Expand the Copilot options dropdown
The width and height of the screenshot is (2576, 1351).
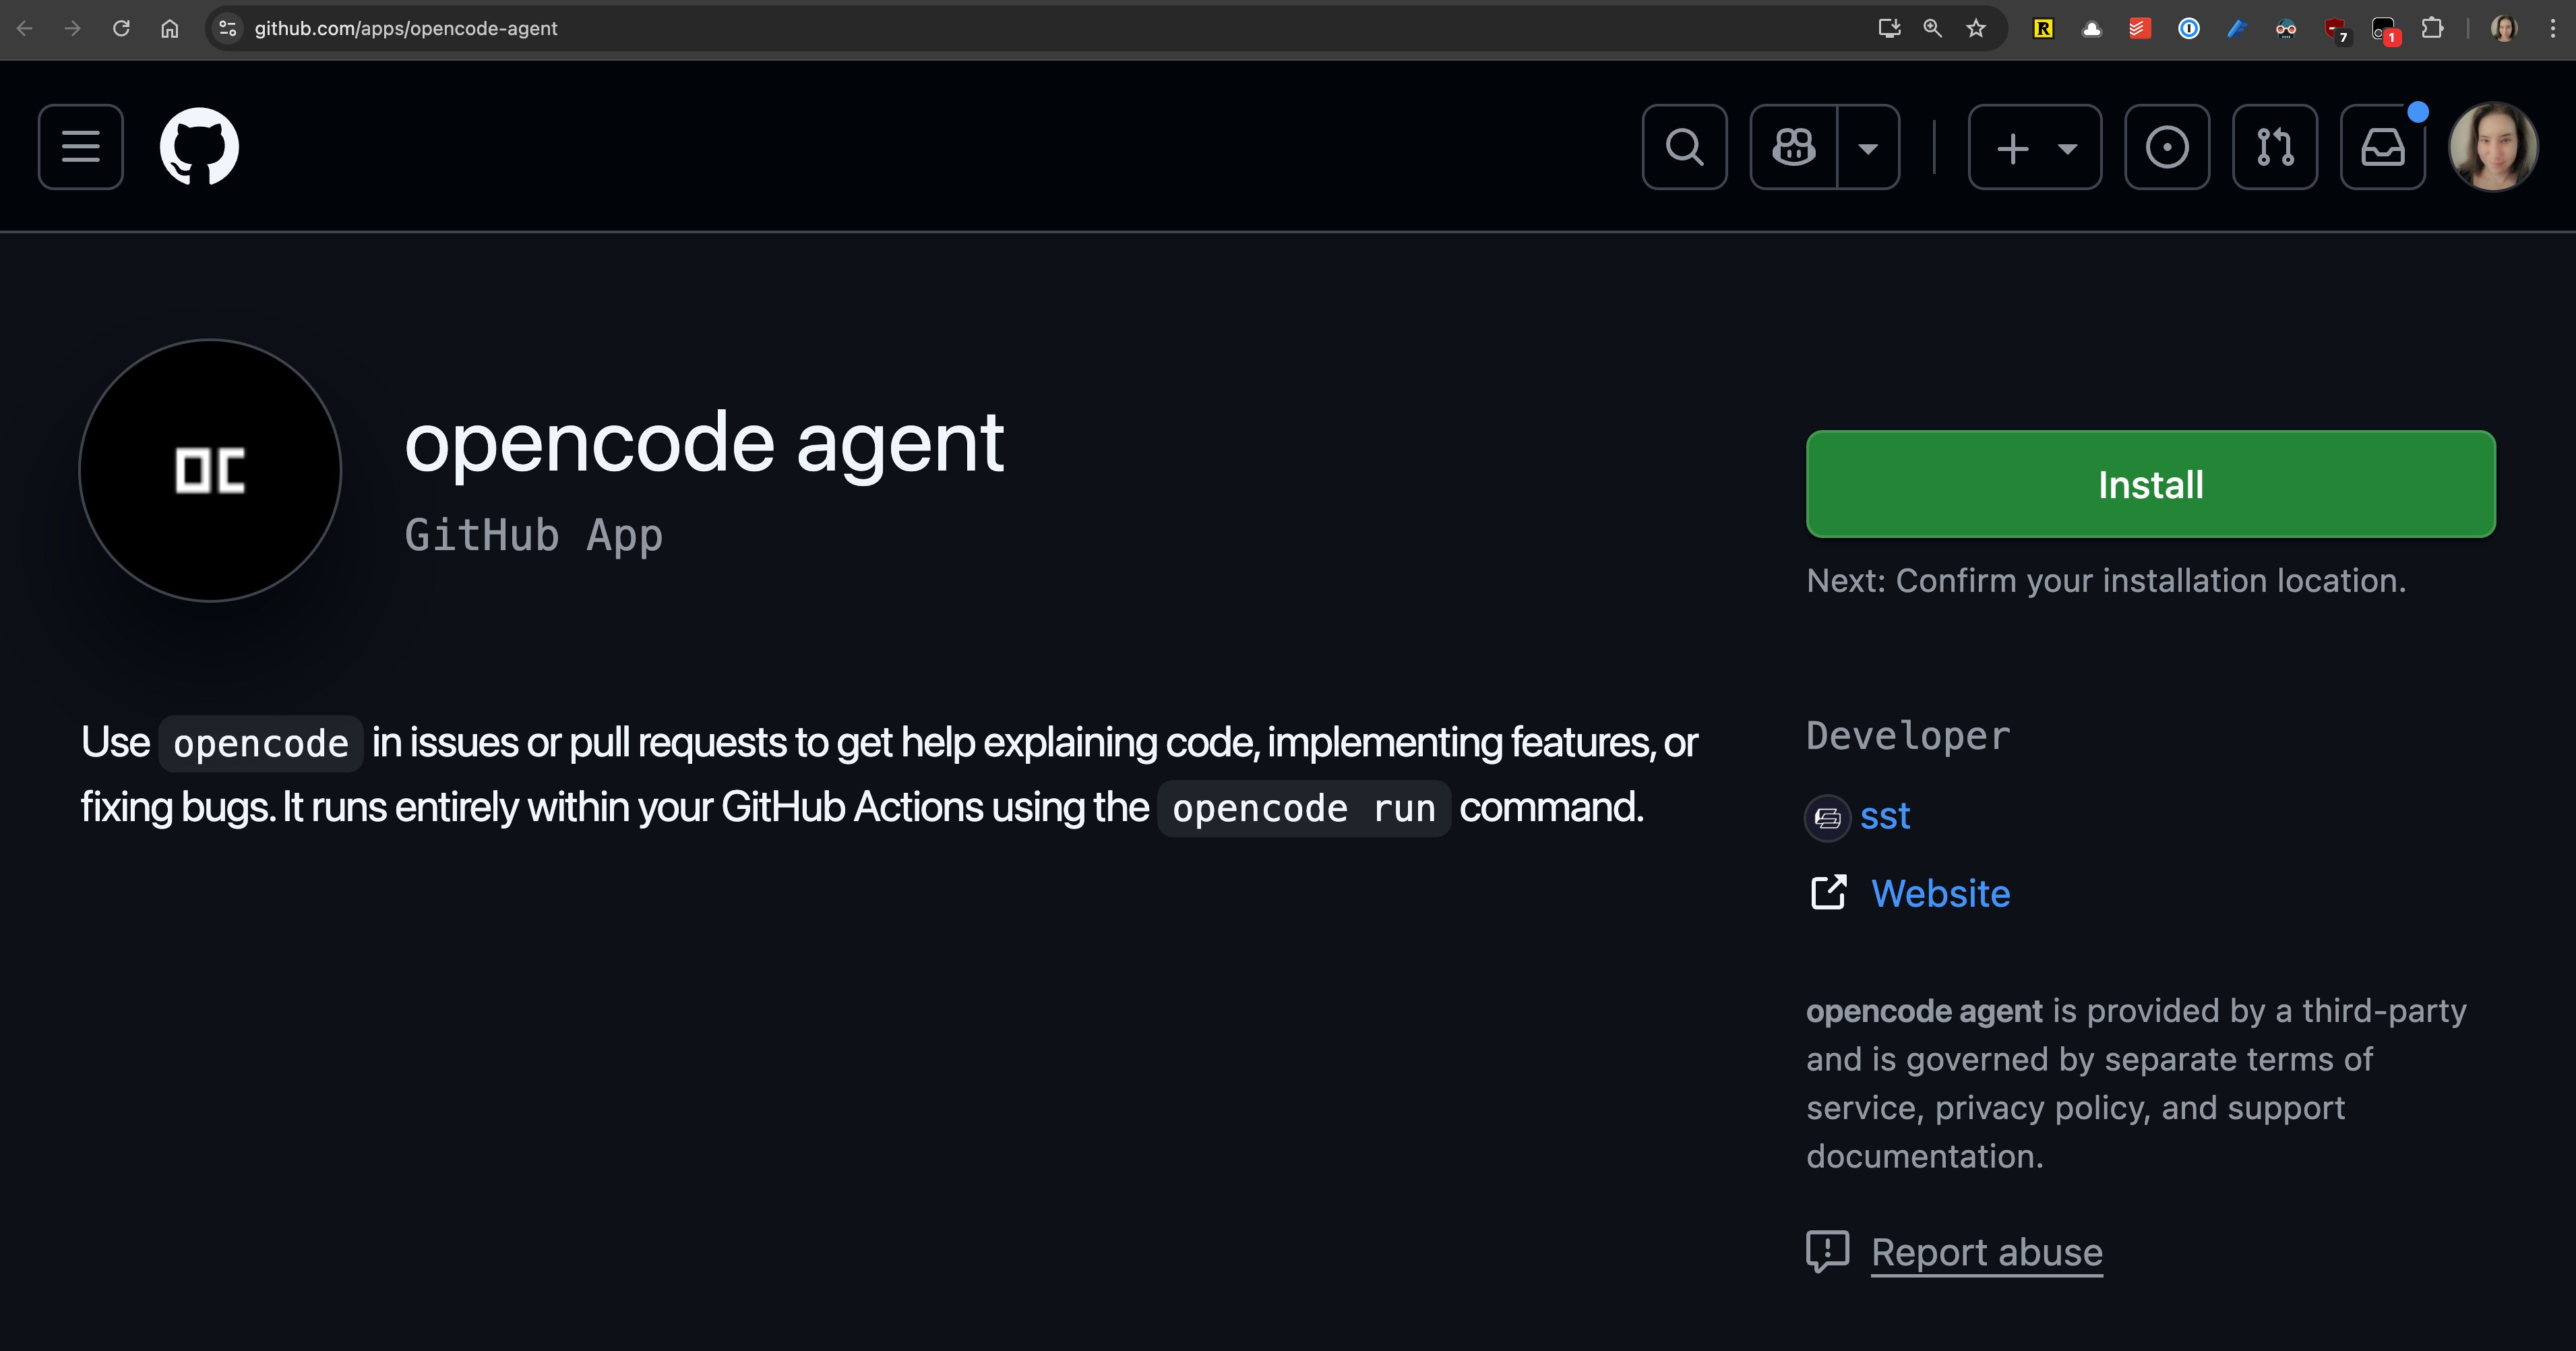point(1869,147)
